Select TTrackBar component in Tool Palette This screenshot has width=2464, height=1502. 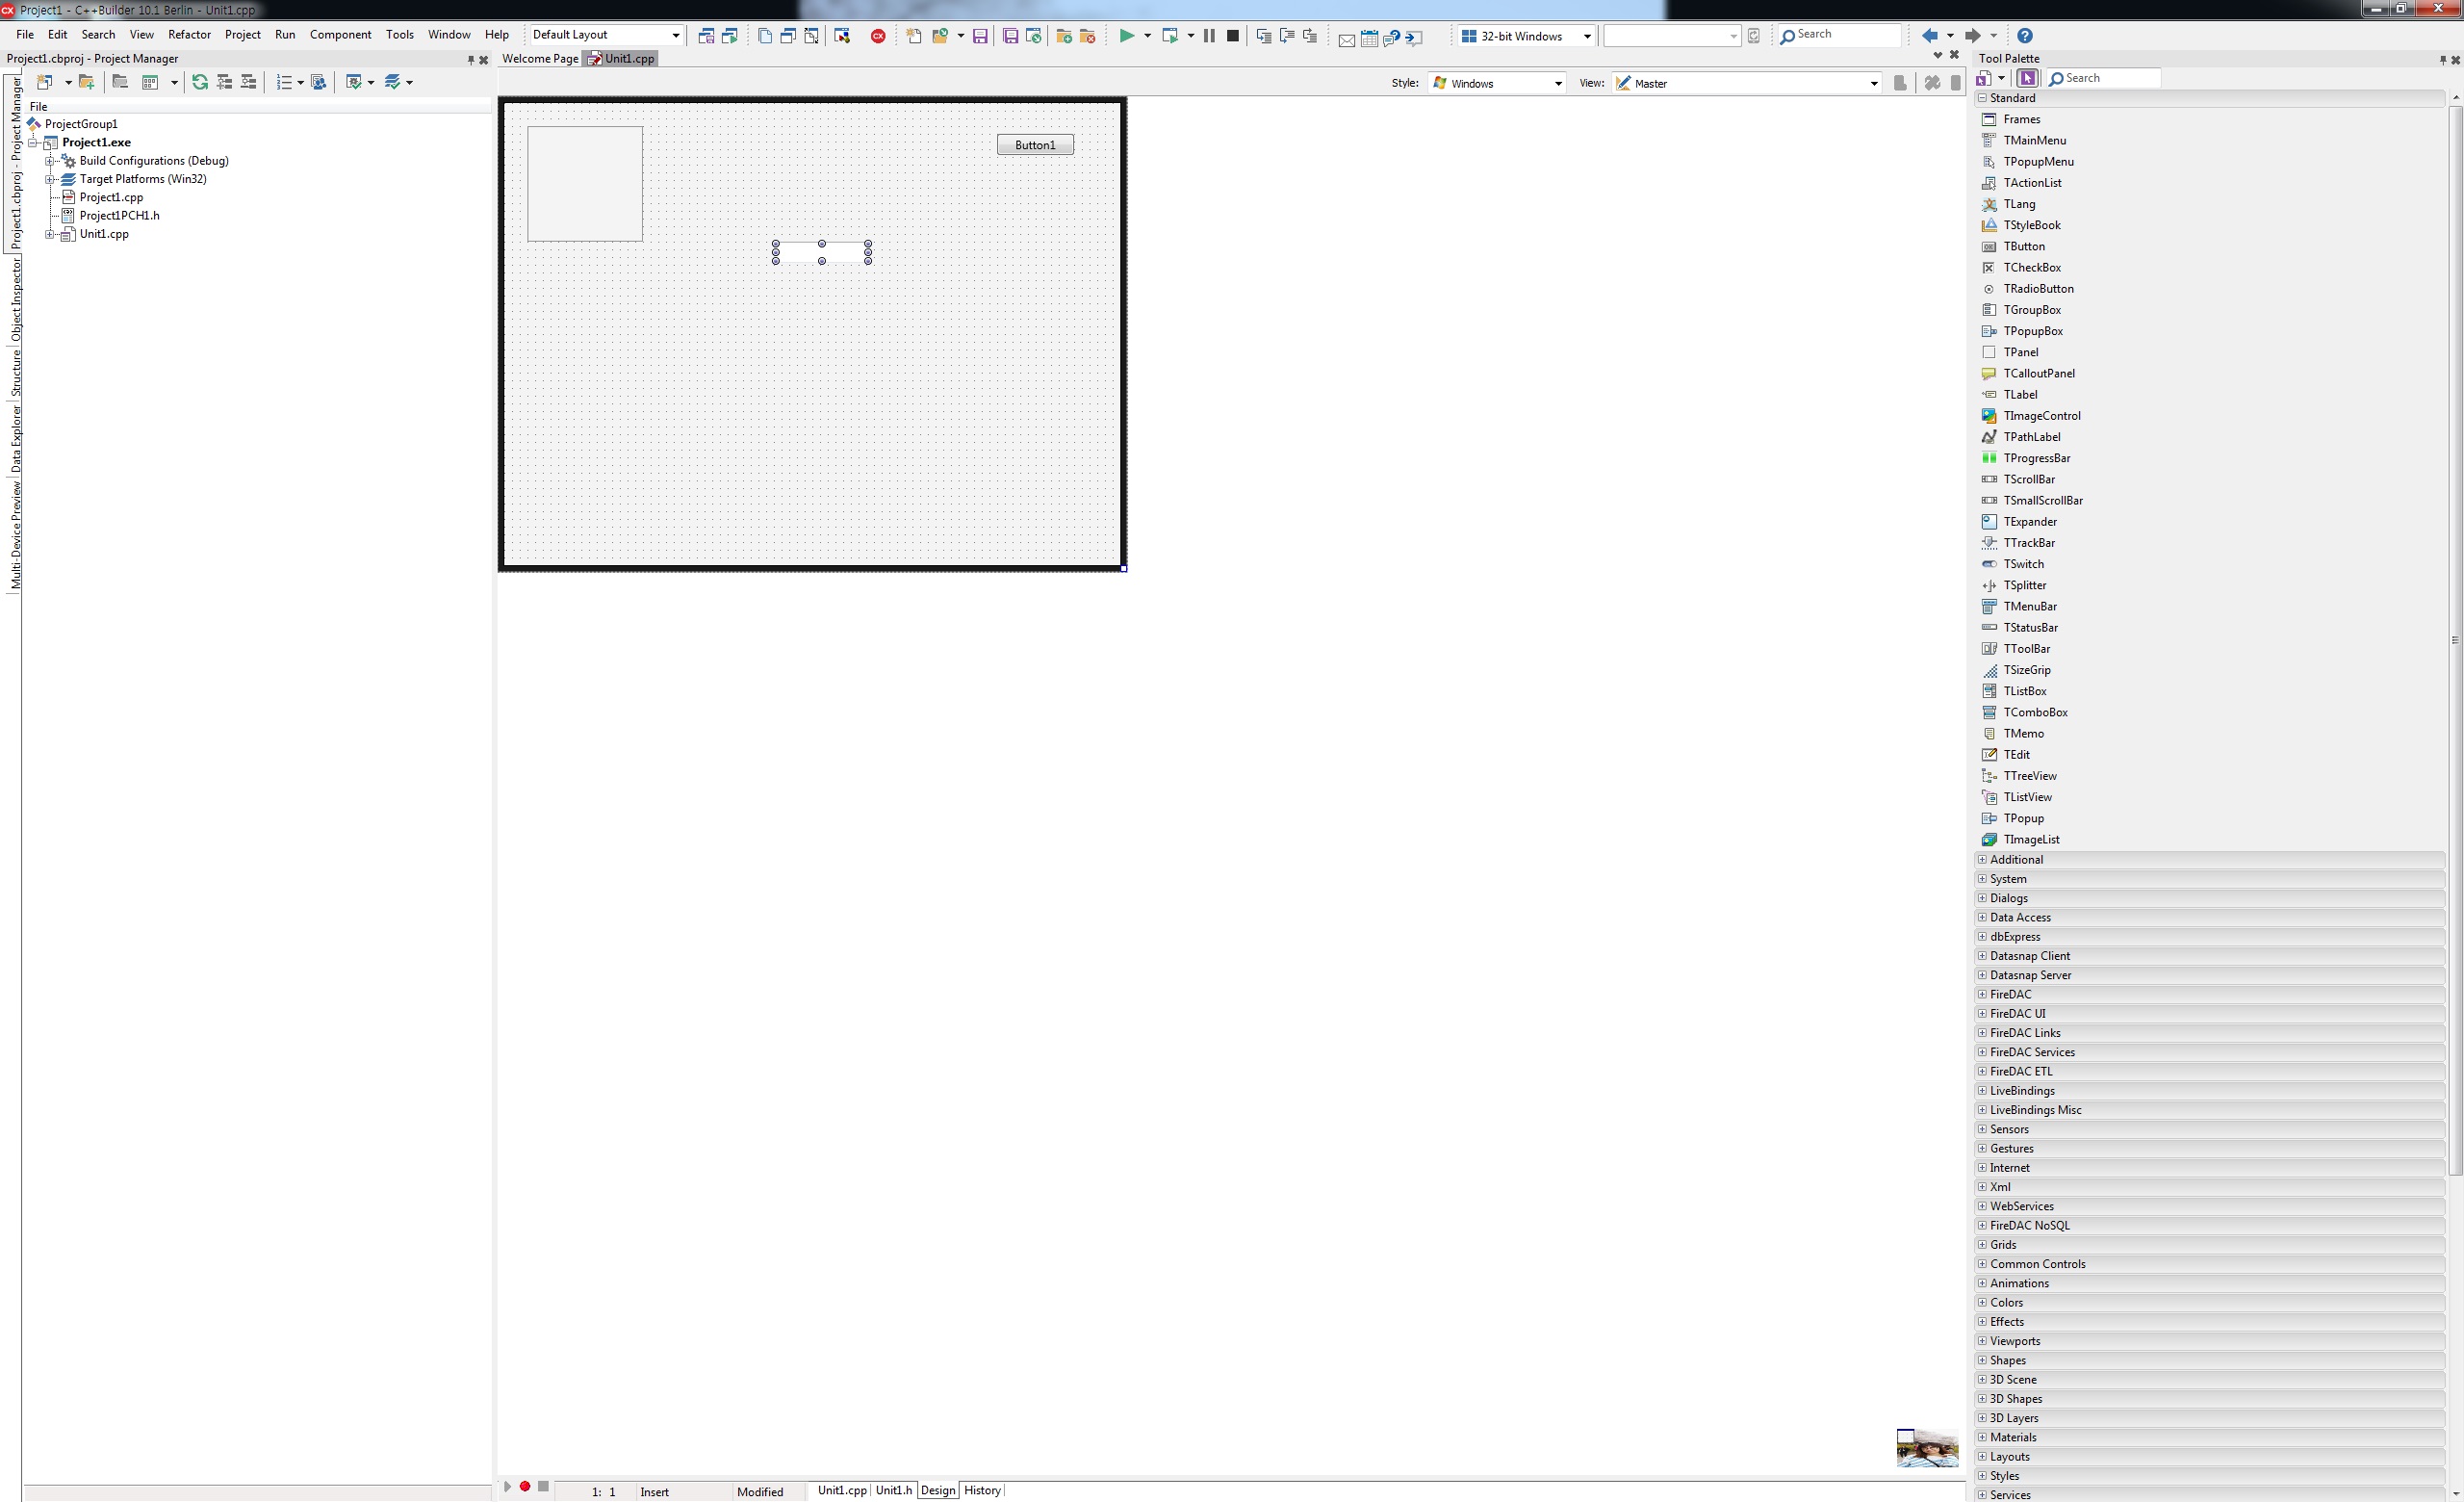tap(2028, 543)
